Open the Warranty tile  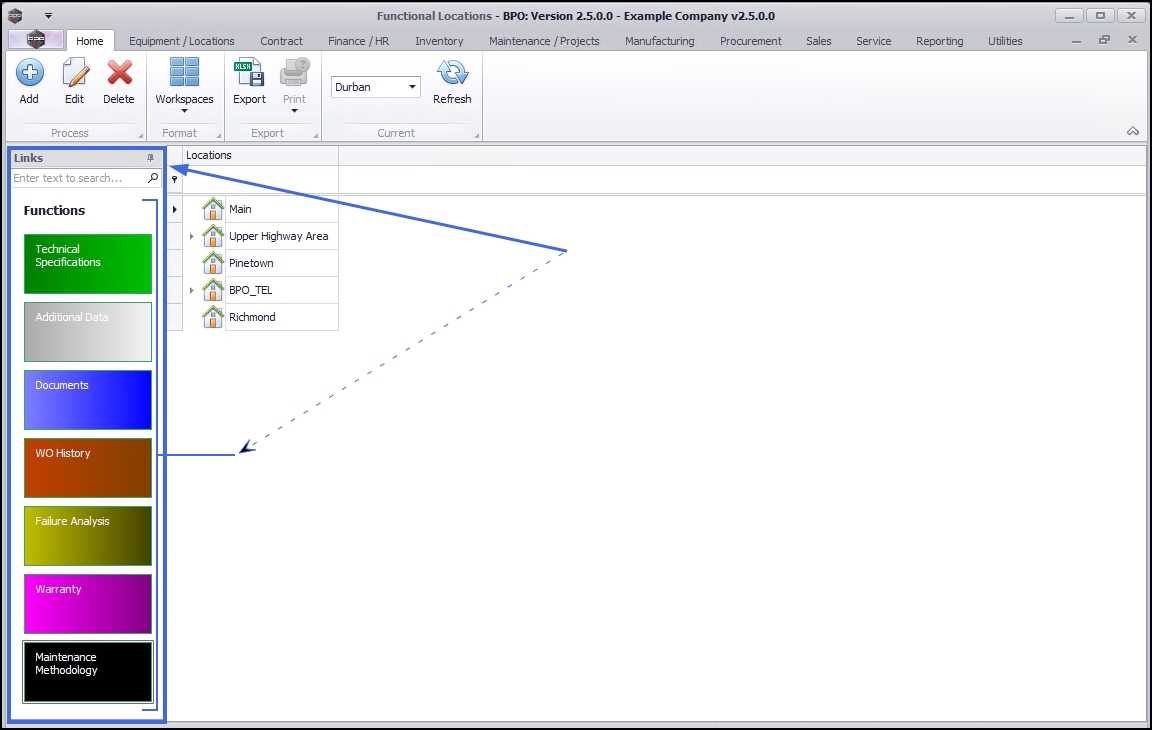pos(88,604)
